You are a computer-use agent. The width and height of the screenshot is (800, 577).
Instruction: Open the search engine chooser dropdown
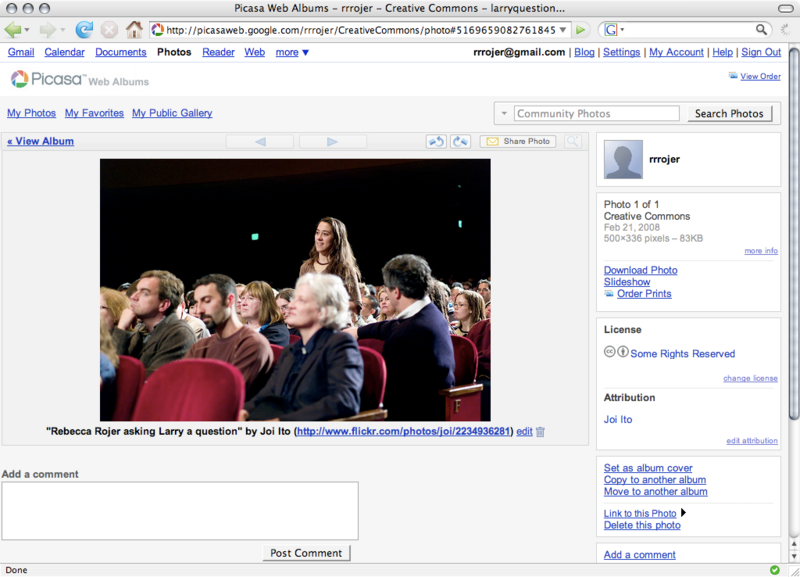point(622,30)
